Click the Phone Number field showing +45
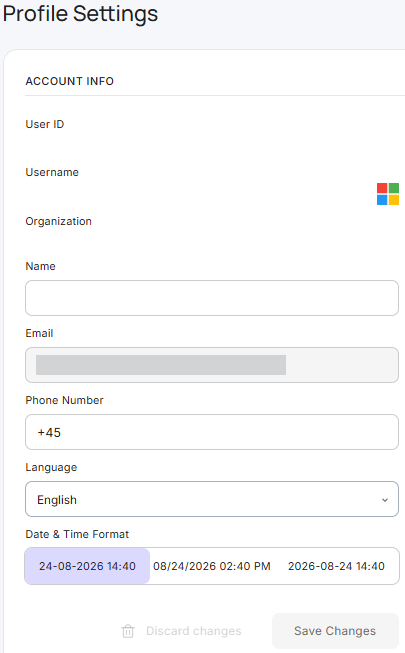 click(x=212, y=432)
